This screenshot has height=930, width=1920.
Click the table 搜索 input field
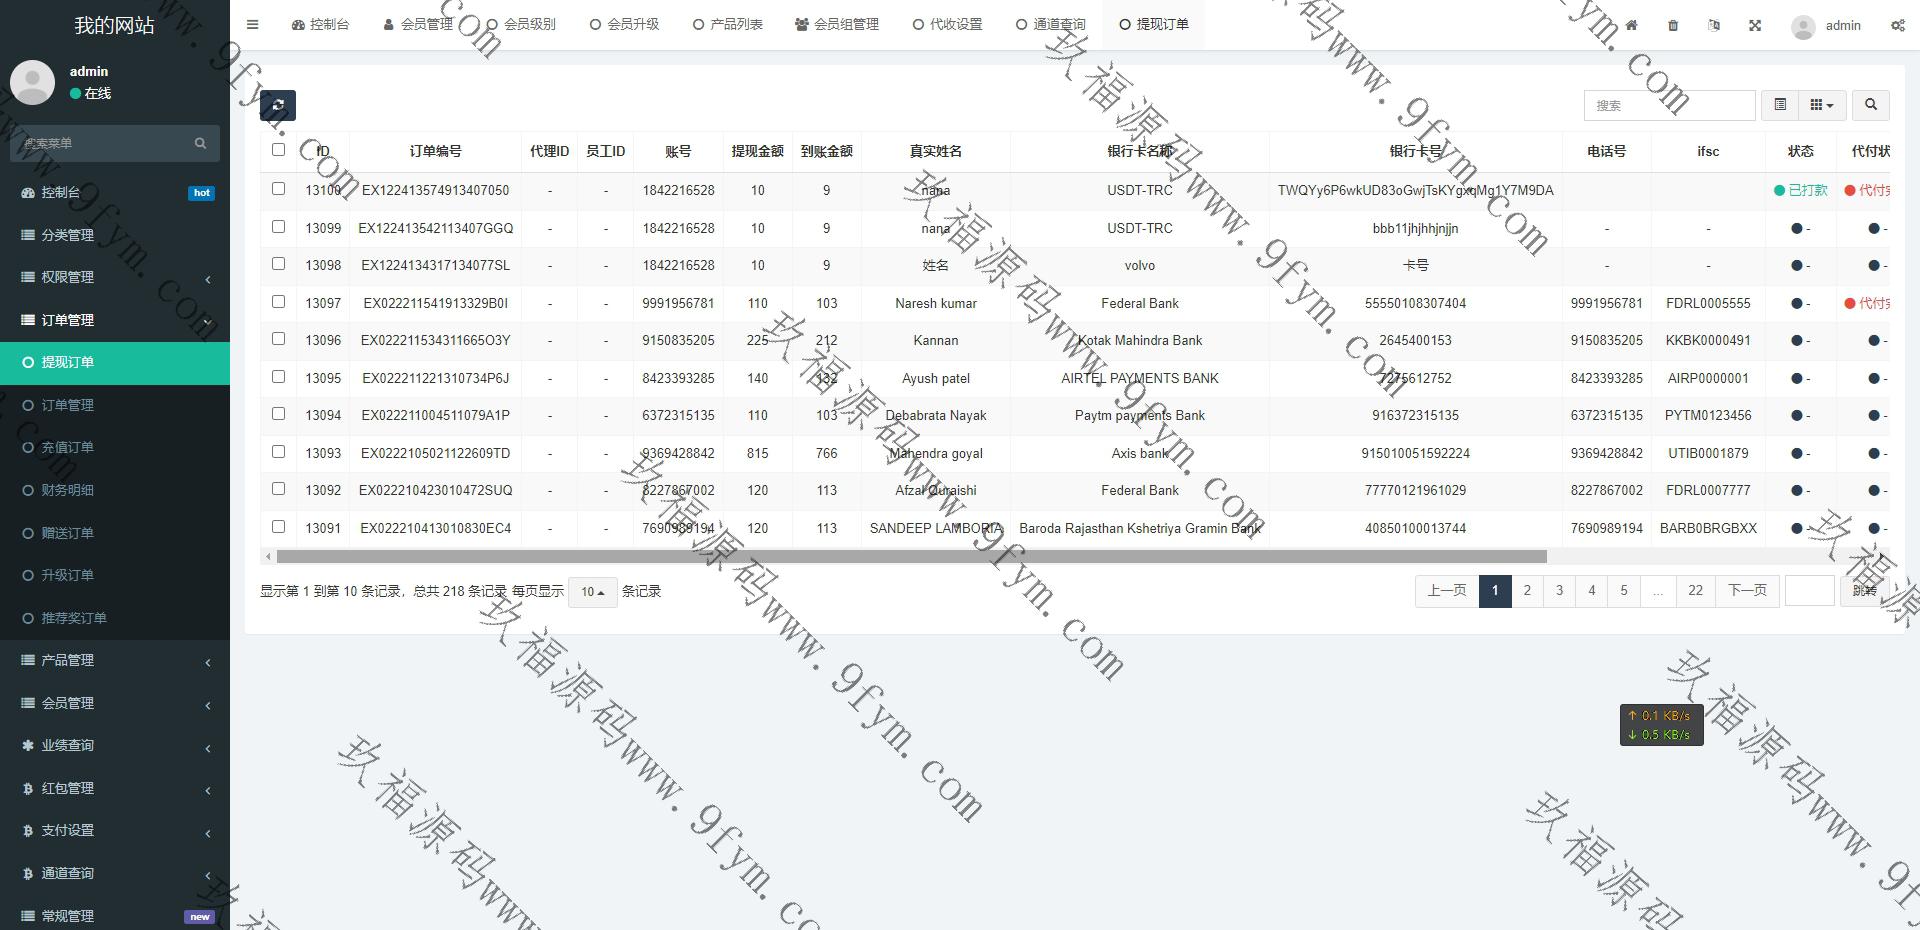coord(1668,105)
